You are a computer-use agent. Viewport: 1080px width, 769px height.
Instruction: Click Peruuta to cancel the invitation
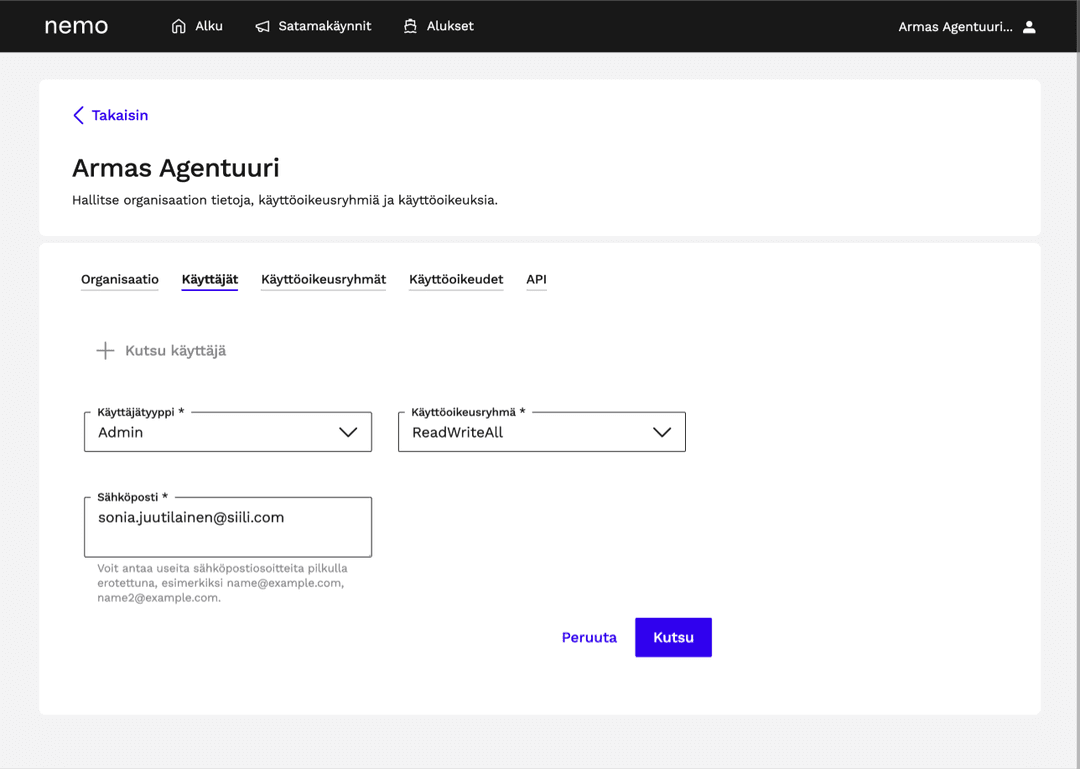(589, 638)
